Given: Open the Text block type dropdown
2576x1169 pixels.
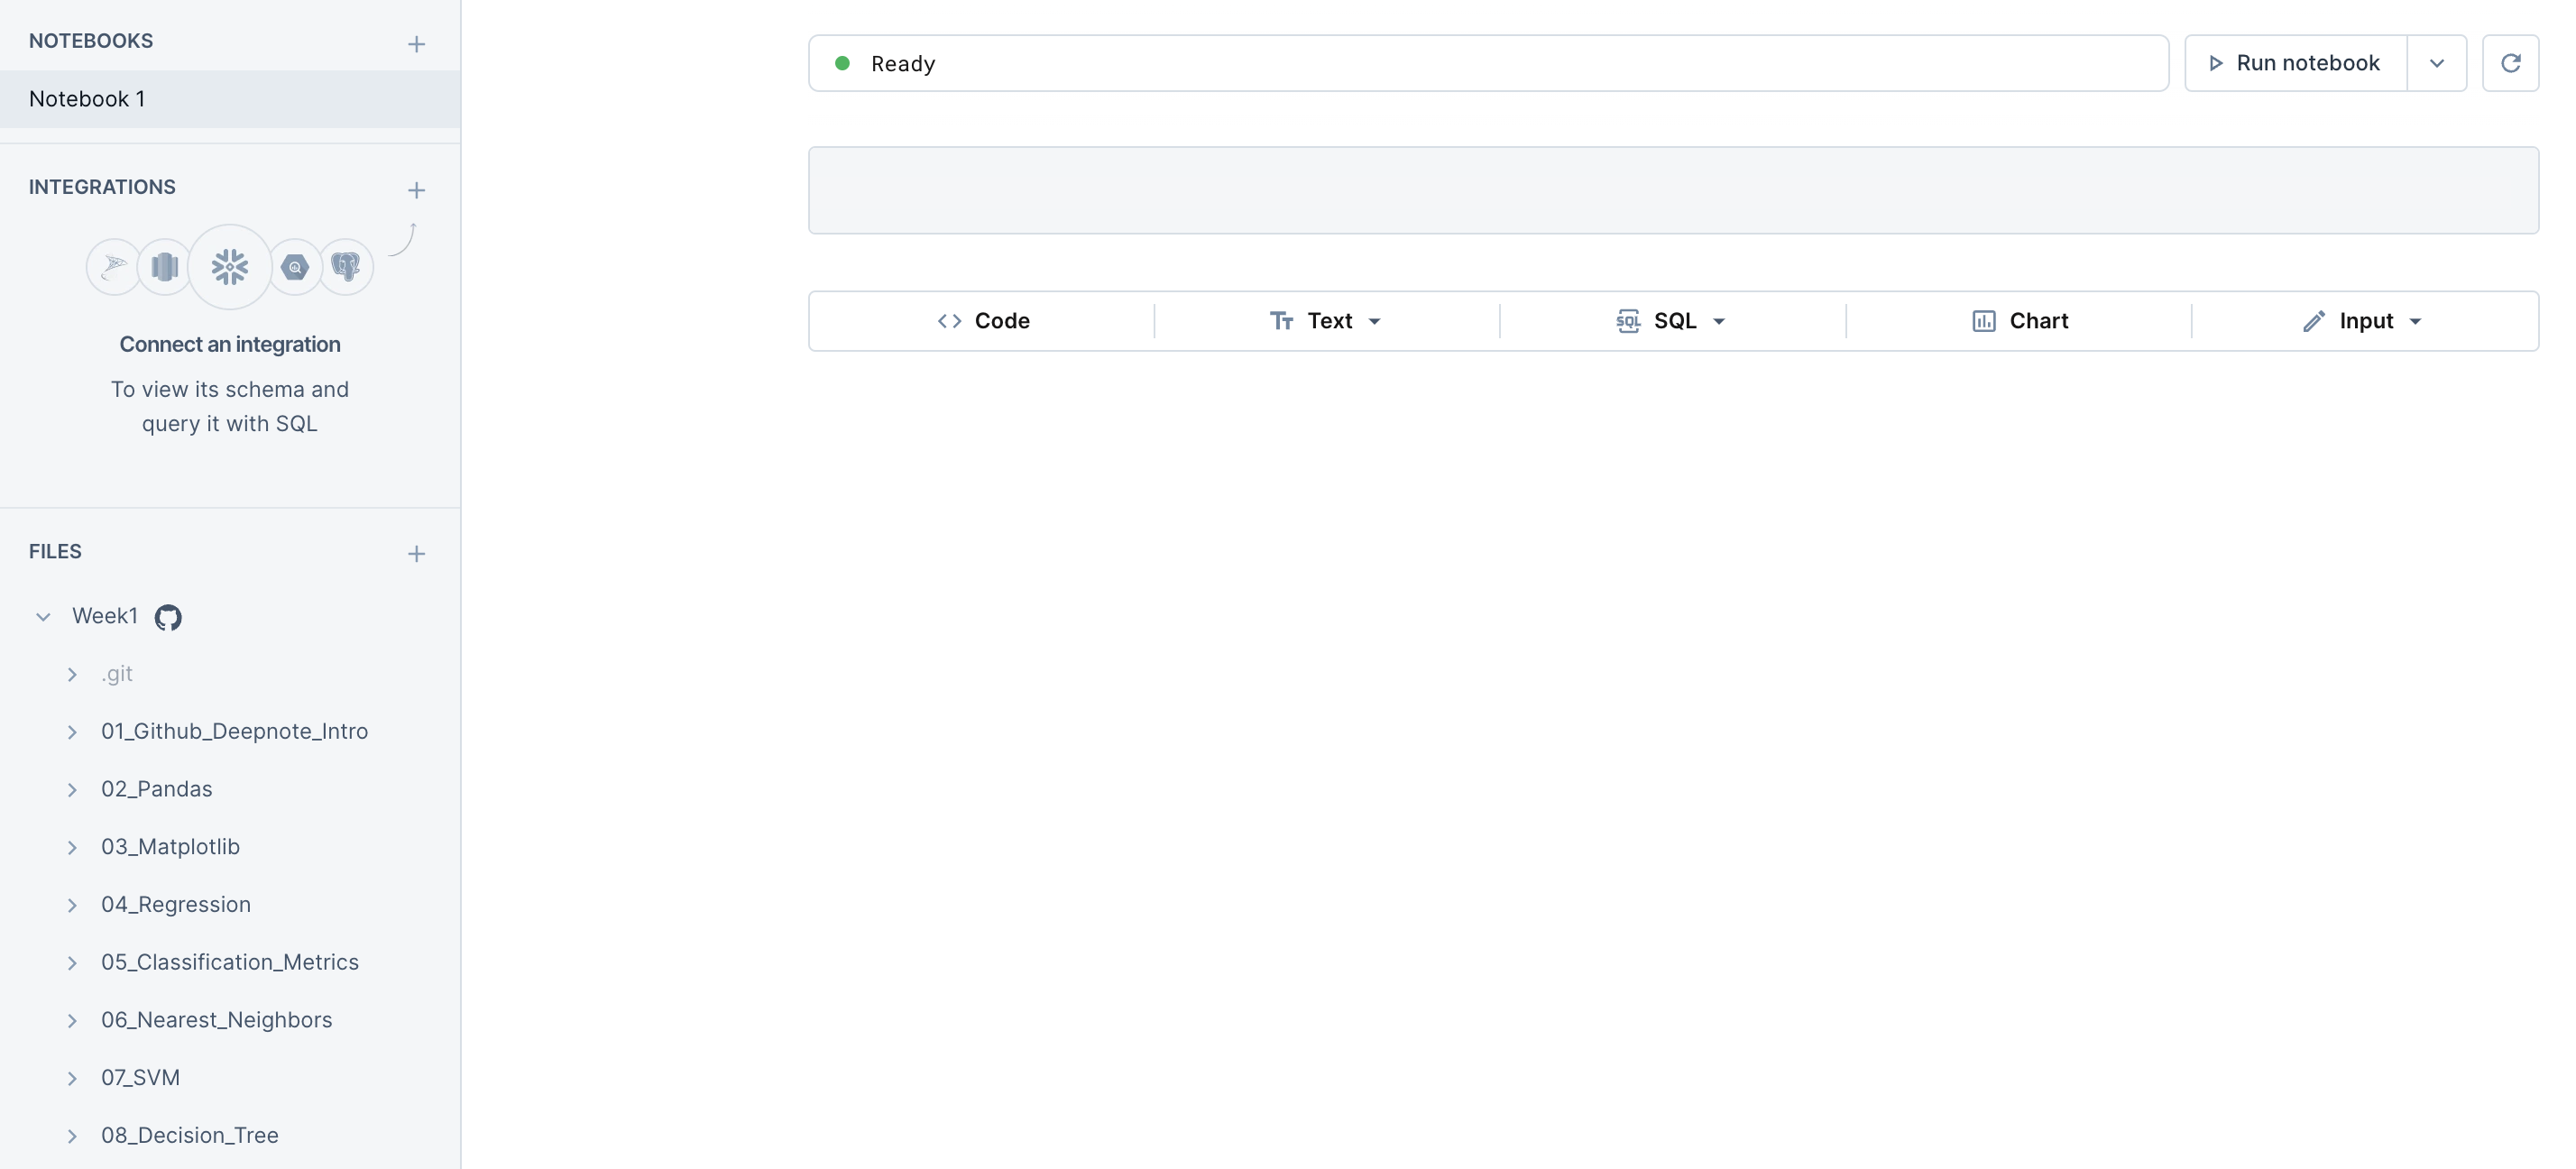Looking at the screenshot, I should pyautogui.click(x=1374, y=321).
